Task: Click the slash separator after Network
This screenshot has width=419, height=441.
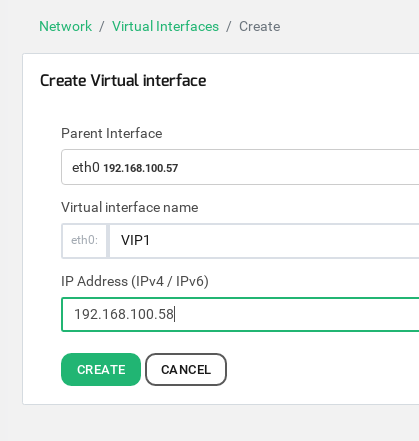Action: point(102,26)
